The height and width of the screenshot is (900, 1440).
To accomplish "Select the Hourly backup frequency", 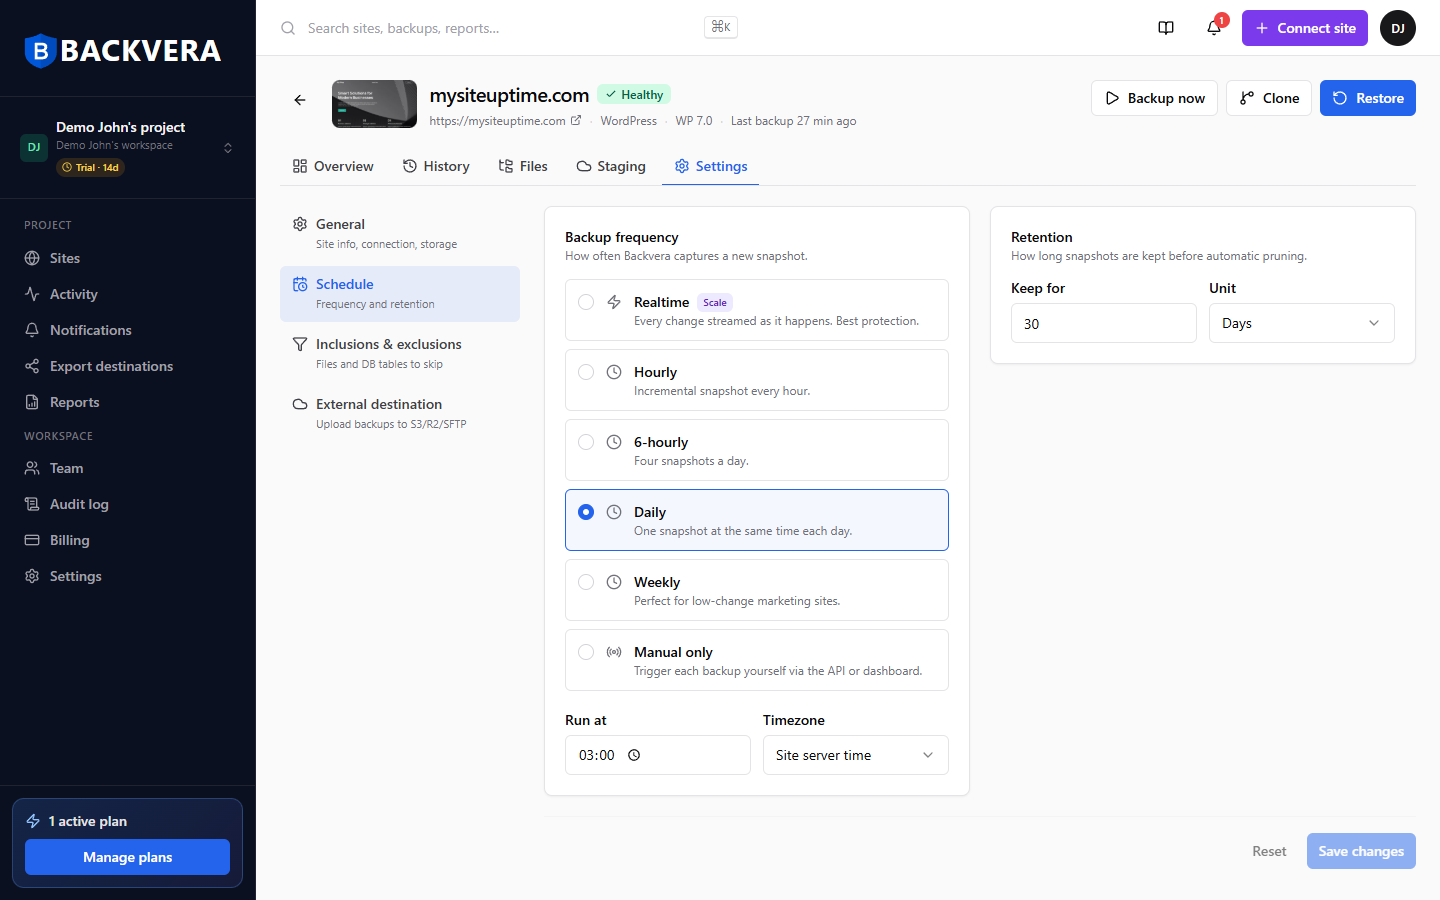I will (x=757, y=380).
